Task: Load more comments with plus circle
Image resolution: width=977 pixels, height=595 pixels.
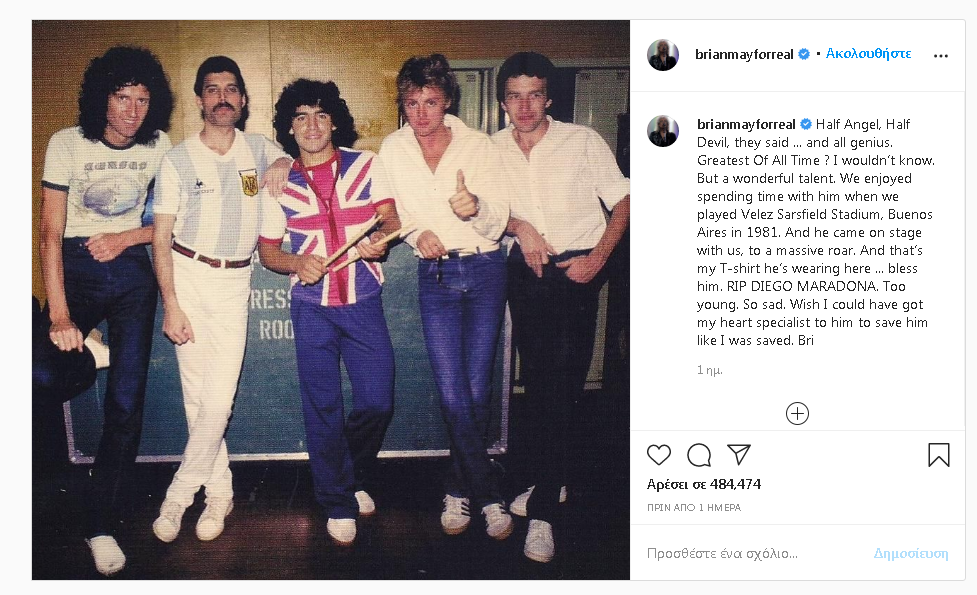Action: pyautogui.click(x=797, y=414)
